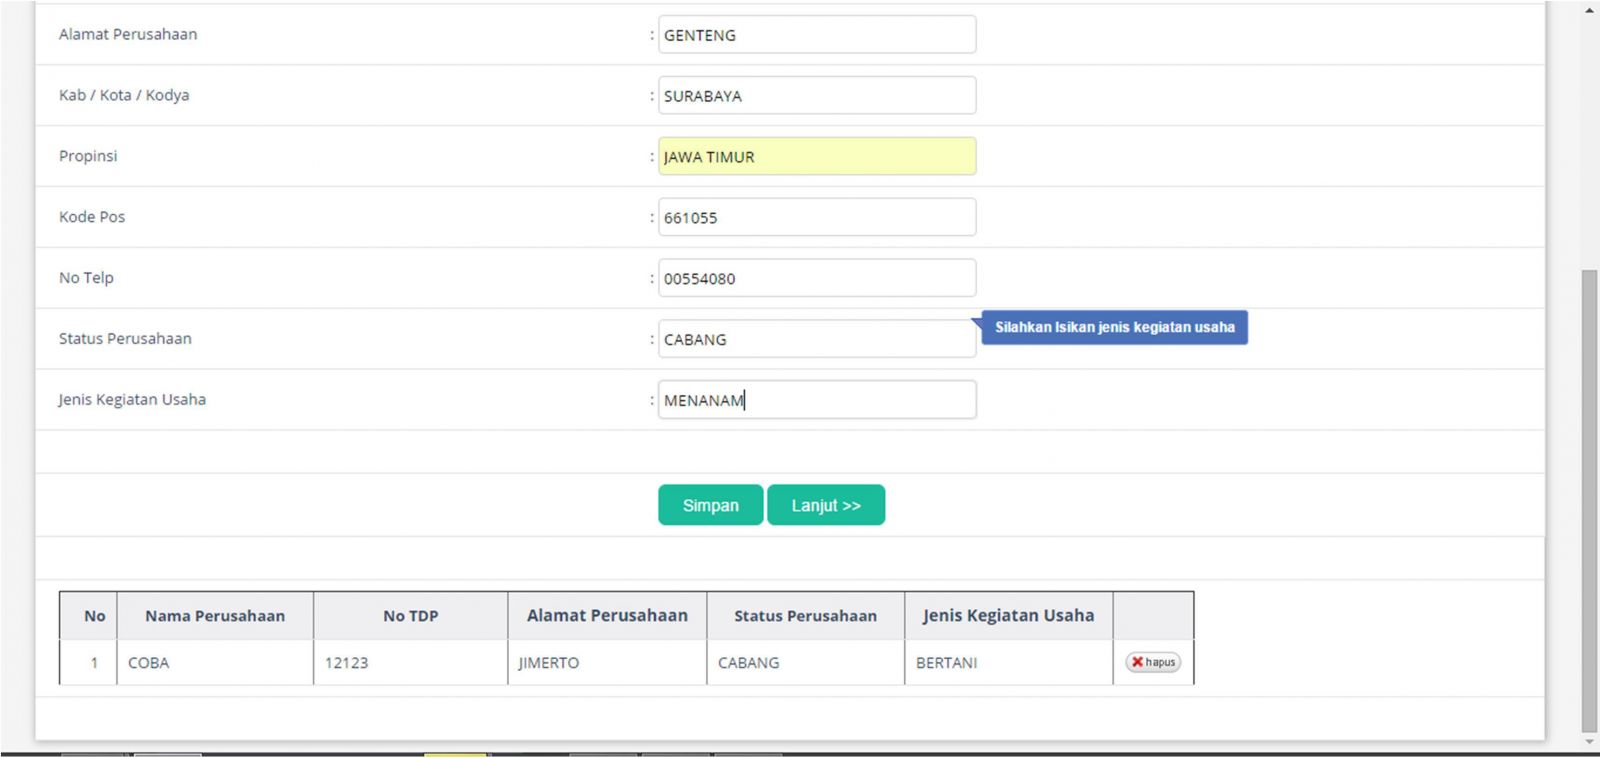Image resolution: width=1600 pixels, height=757 pixels.
Task: Select the BERTANI cell in the table
Action: click(1007, 663)
